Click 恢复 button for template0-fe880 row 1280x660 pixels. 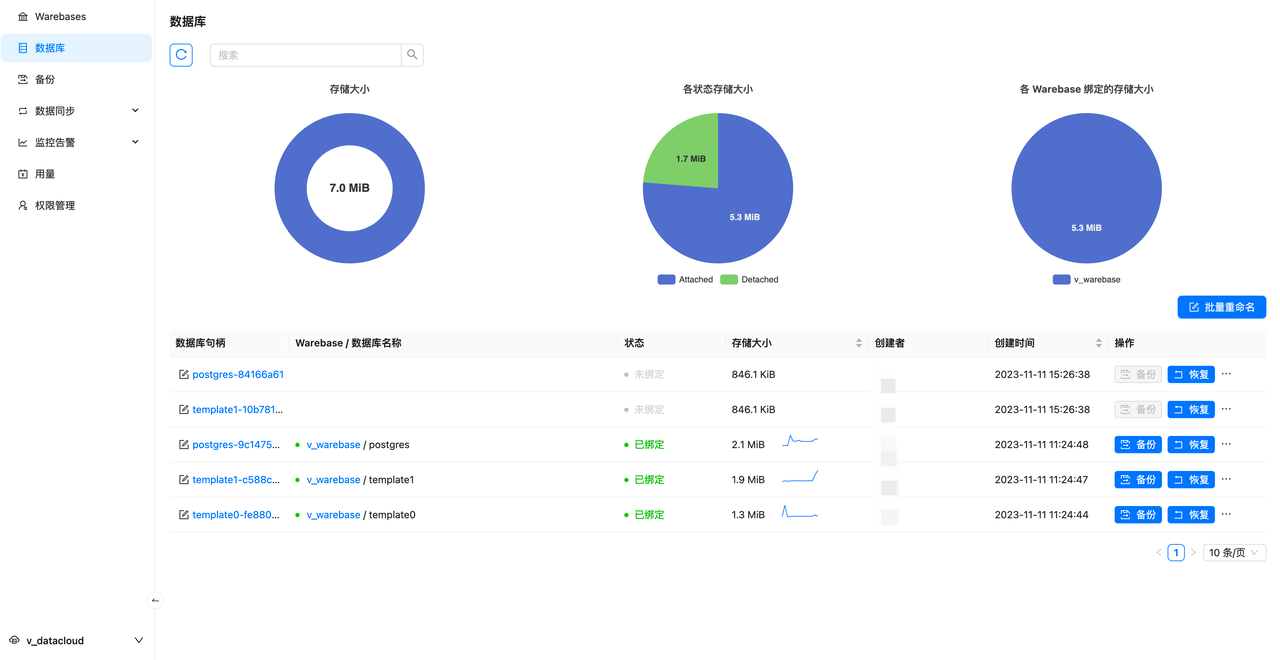pyautogui.click(x=1191, y=515)
